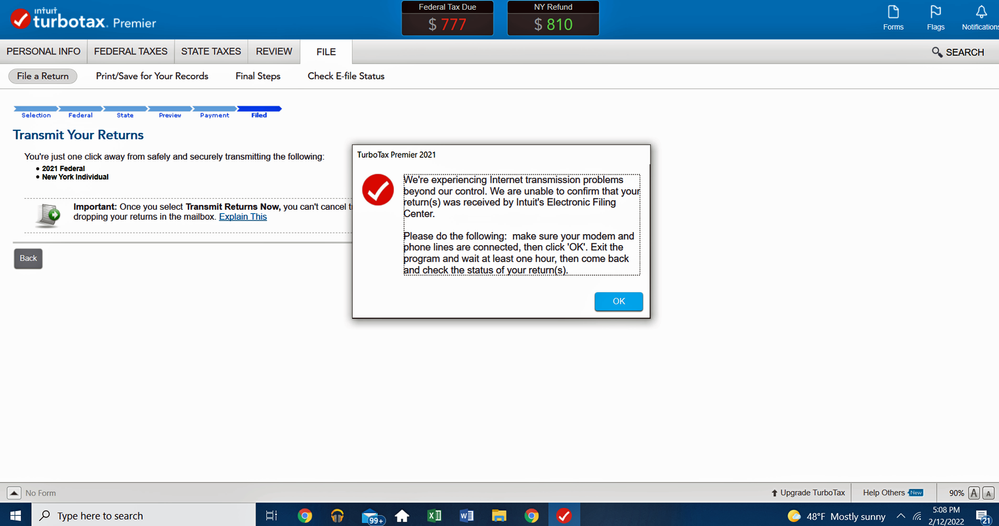
Task: Open Print/Save for Your Records
Action: click(x=152, y=76)
